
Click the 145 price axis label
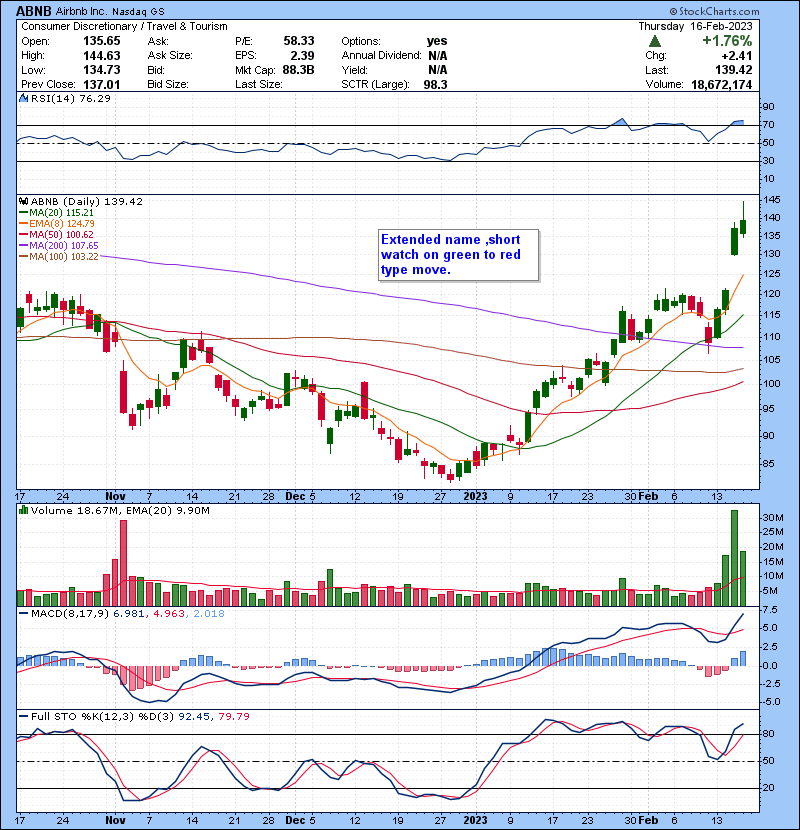(771, 200)
